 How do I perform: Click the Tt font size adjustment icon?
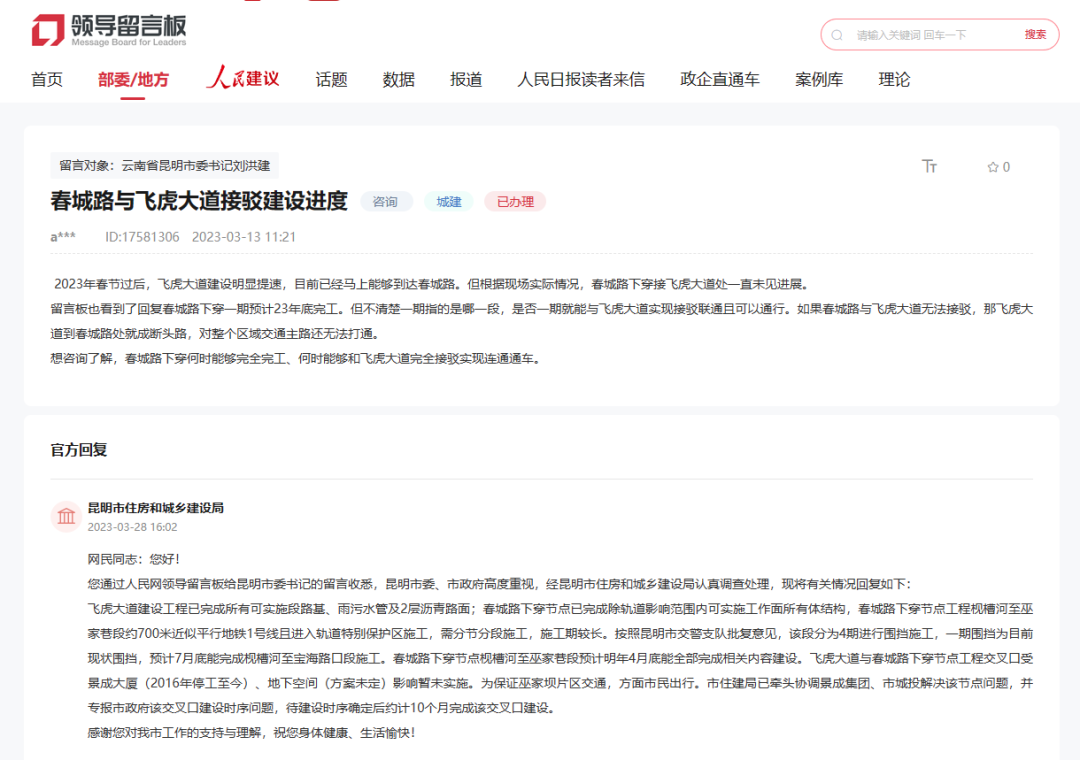coord(930,167)
